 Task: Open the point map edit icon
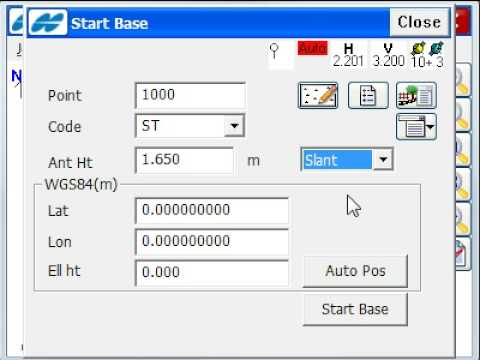[318, 96]
